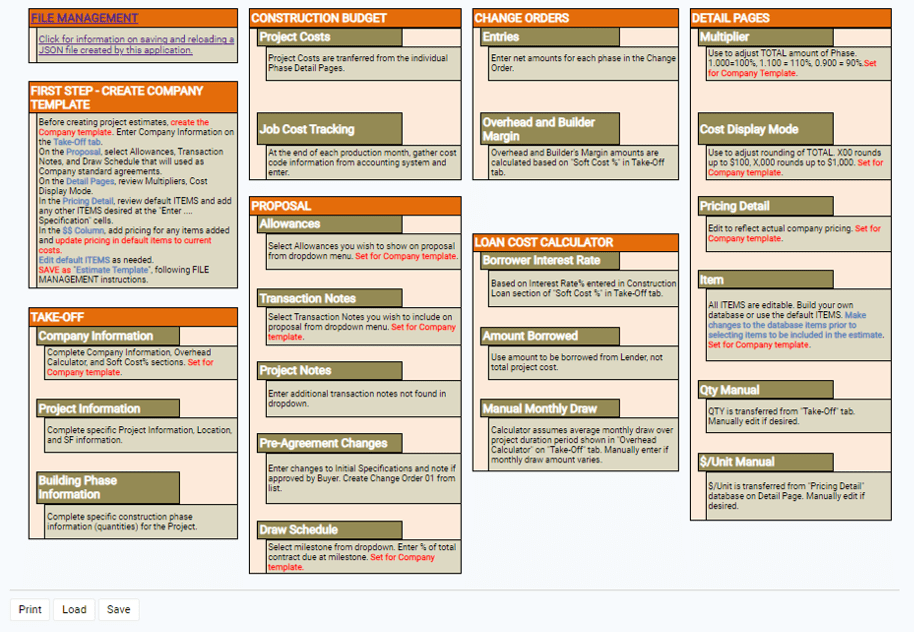Select the 'TAKE-OFF' section header
This screenshot has width=914, height=632.
[133, 317]
